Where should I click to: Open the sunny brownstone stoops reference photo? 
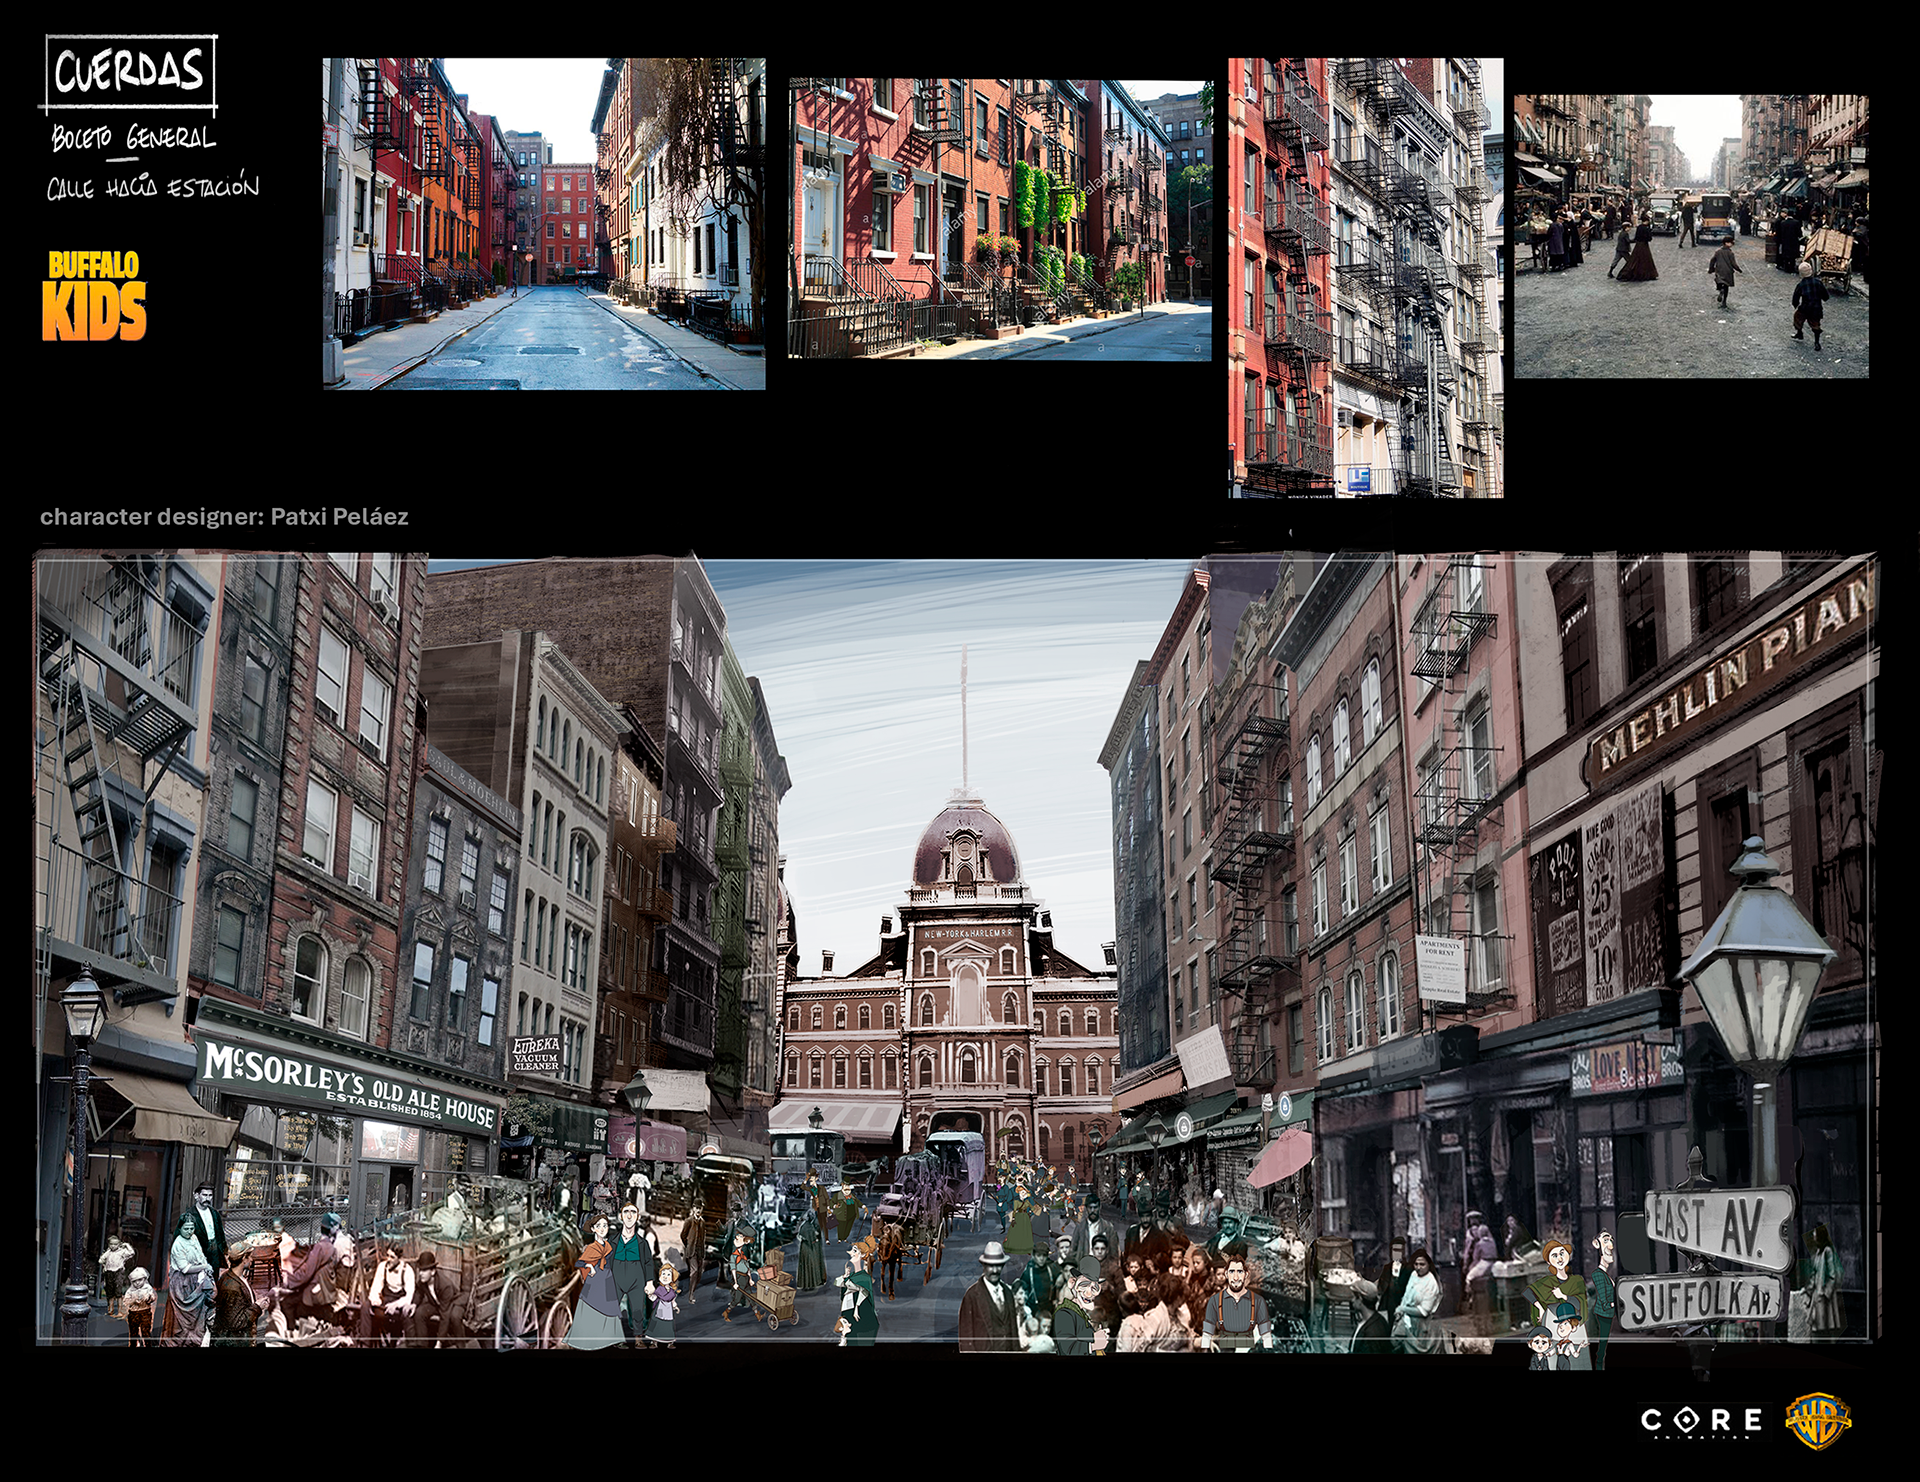[x=1000, y=220]
